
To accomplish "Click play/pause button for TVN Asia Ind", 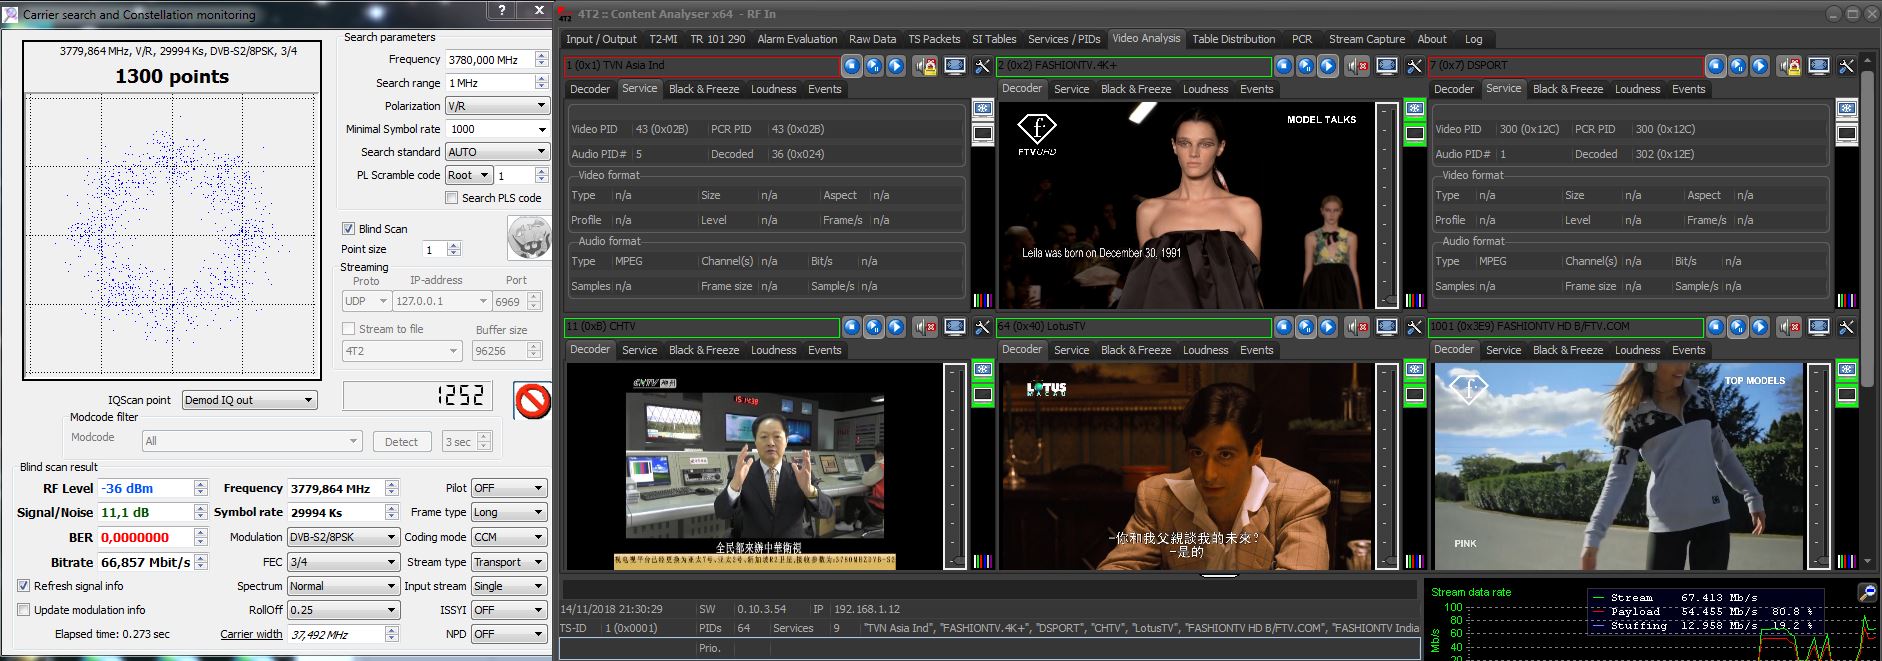I will click(874, 66).
